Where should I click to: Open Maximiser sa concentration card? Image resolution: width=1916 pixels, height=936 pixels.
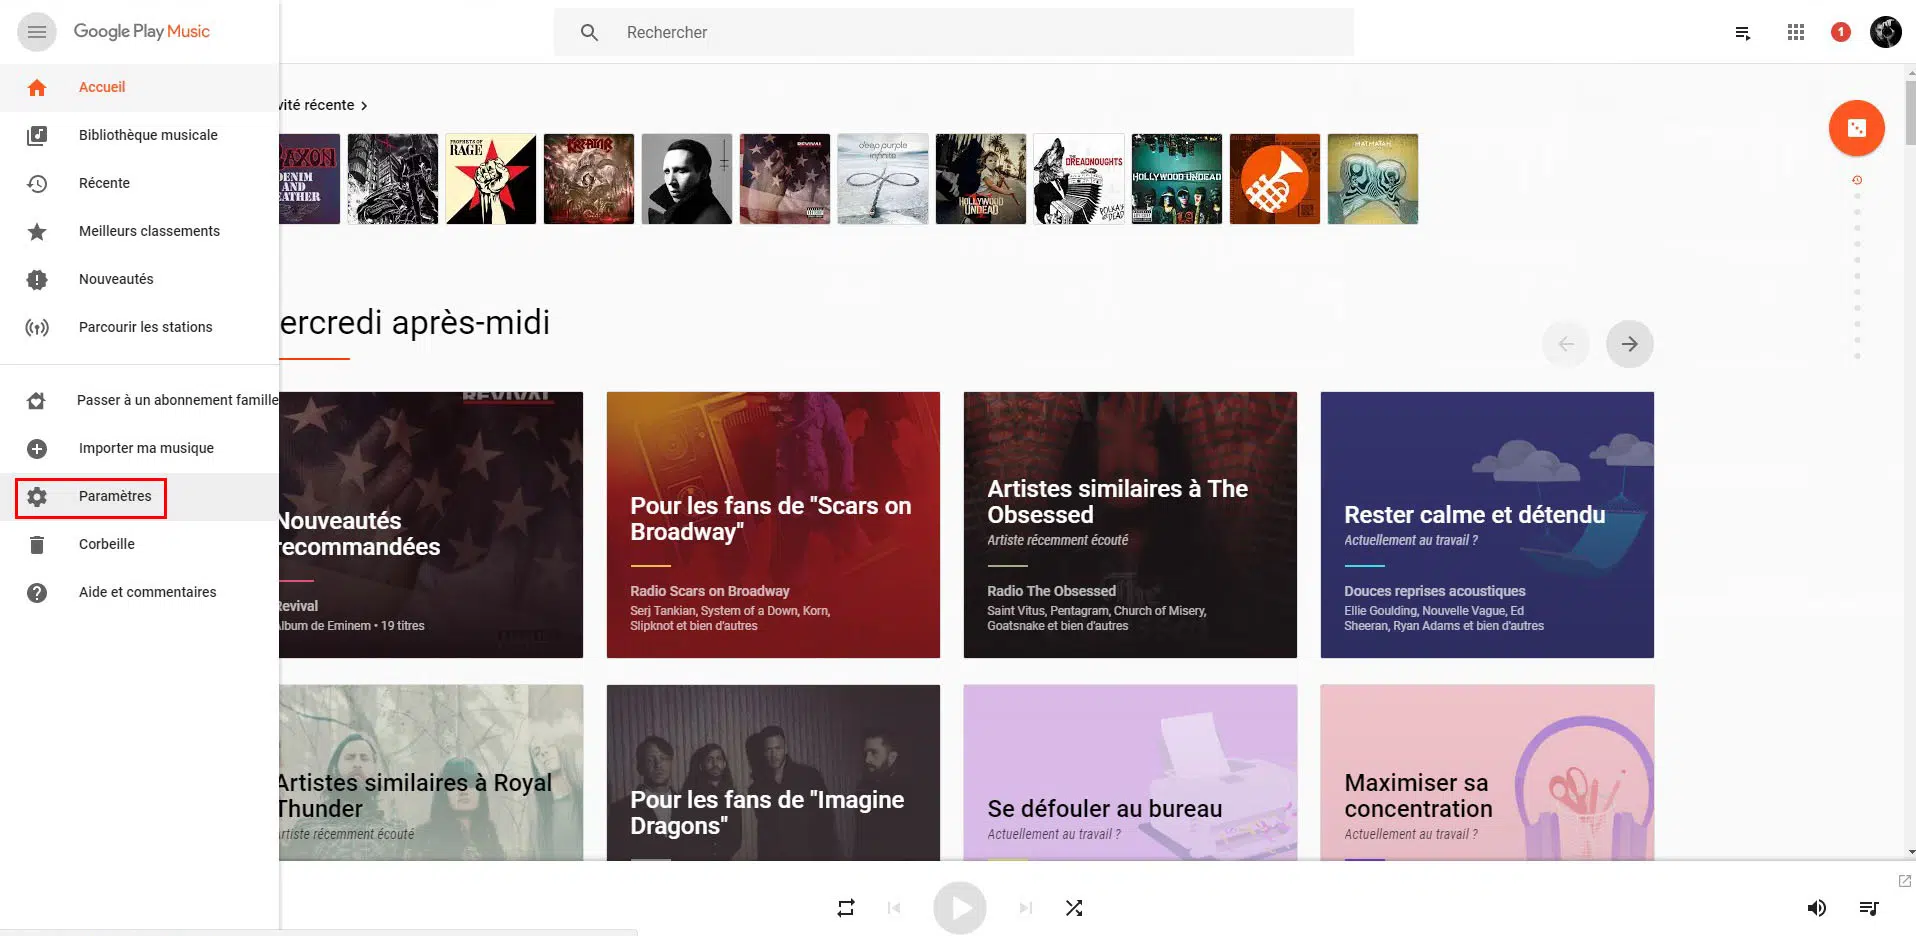[1487, 773]
